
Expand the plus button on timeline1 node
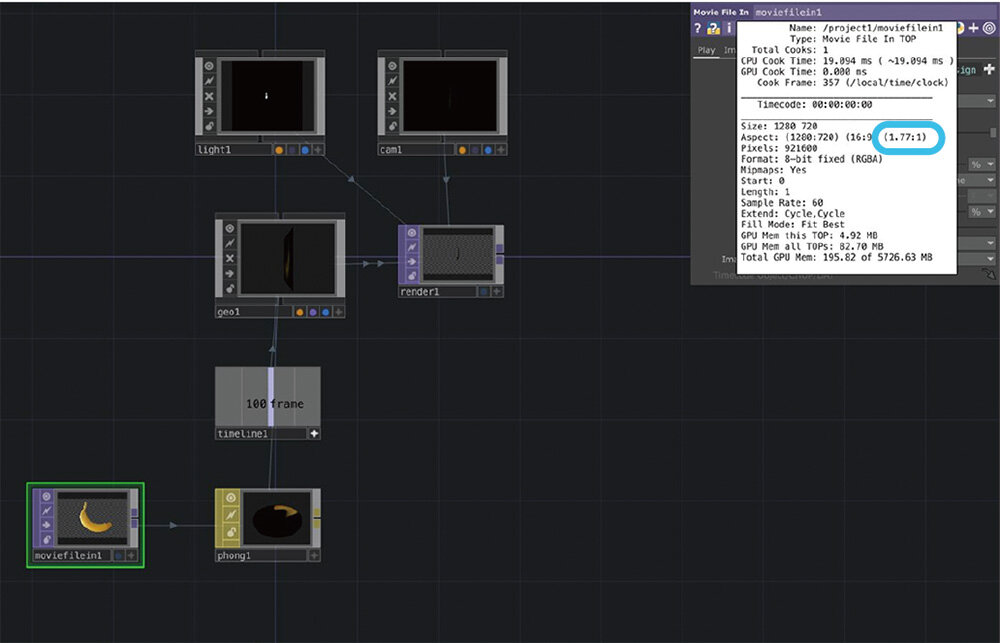point(314,434)
